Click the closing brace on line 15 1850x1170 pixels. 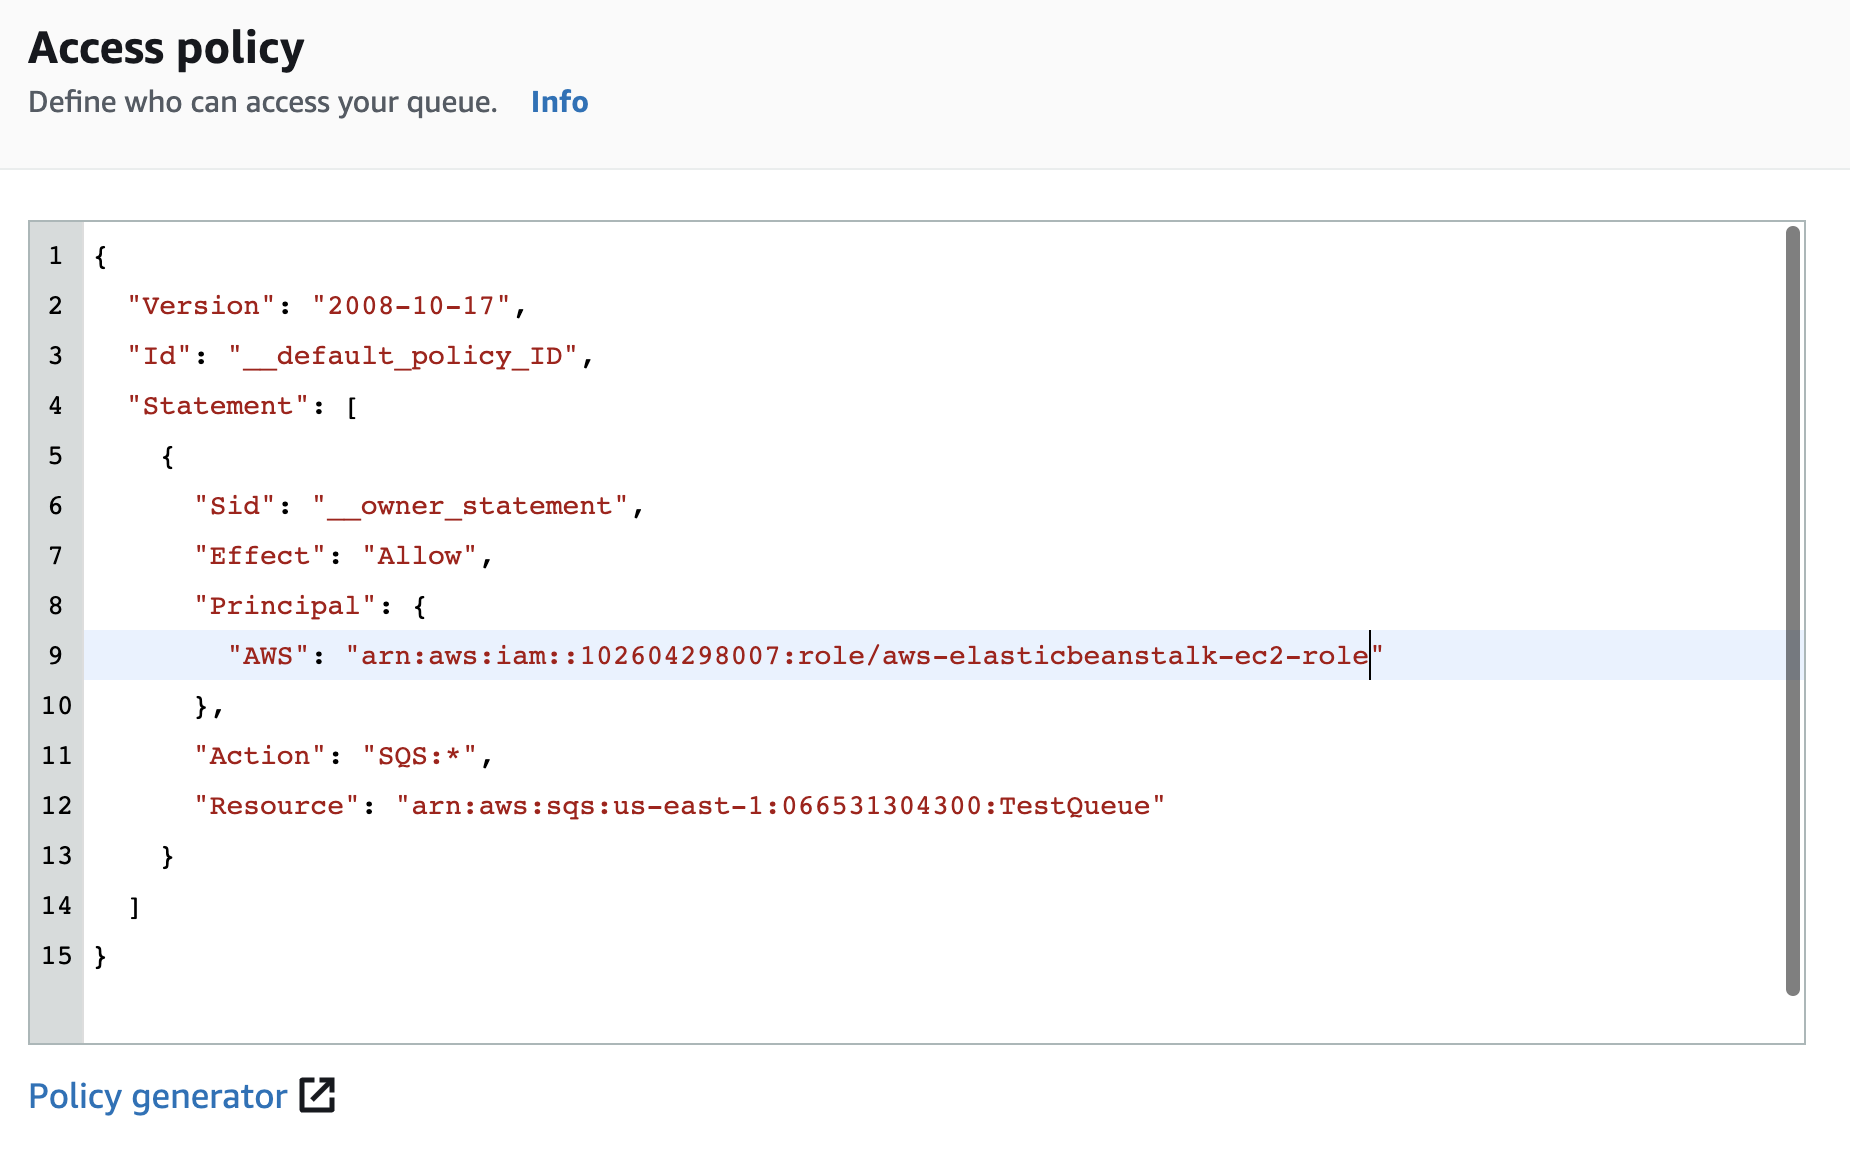(100, 957)
